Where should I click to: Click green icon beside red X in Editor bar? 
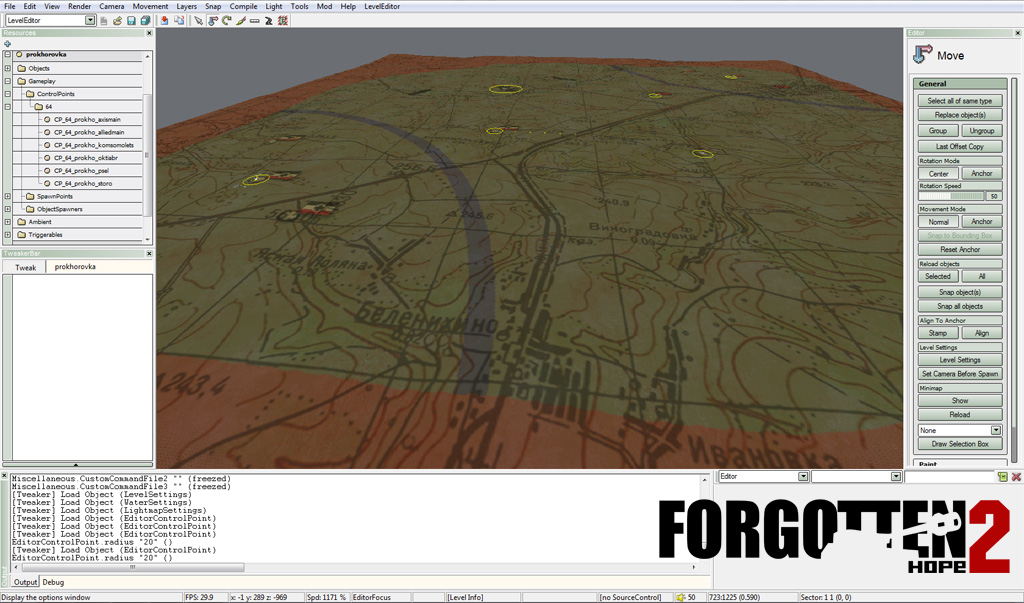coord(1002,477)
